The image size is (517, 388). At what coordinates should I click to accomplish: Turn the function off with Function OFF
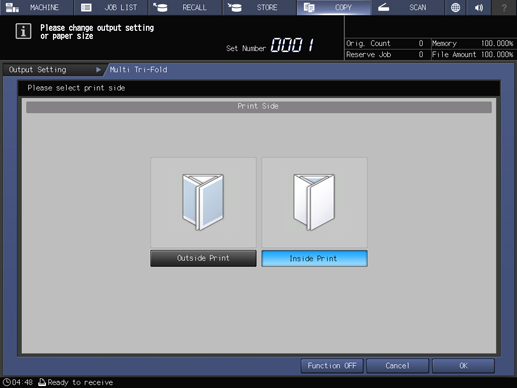pos(332,366)
